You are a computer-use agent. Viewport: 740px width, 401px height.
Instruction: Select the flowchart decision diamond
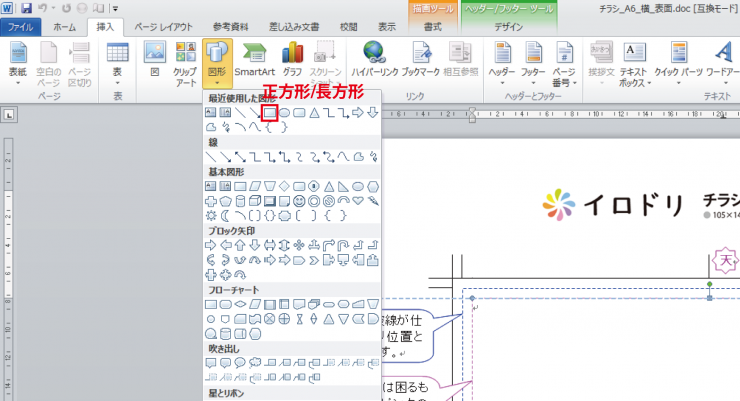(x=240, y=304)
